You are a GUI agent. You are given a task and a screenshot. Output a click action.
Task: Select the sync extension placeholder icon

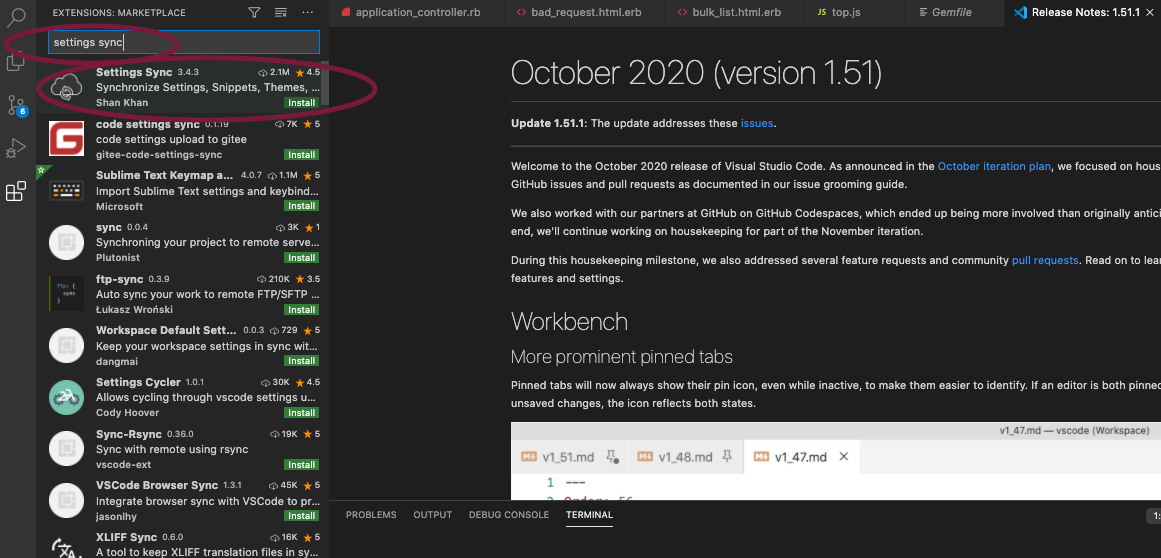67,242
